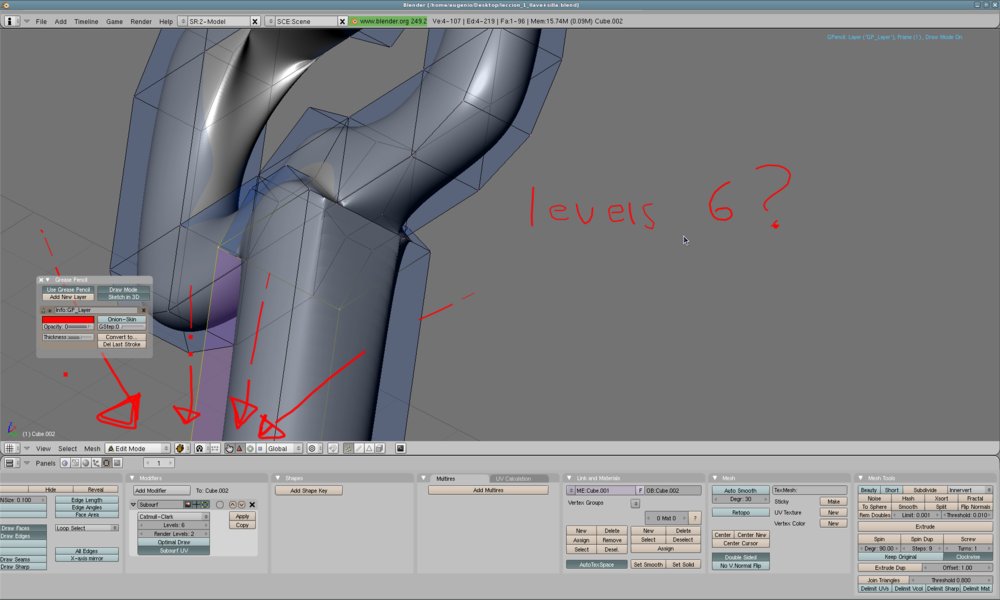Open Logic context in Panels header
Image resolution: width=1000 pixels, height=600 pixels.
[65, 463]
